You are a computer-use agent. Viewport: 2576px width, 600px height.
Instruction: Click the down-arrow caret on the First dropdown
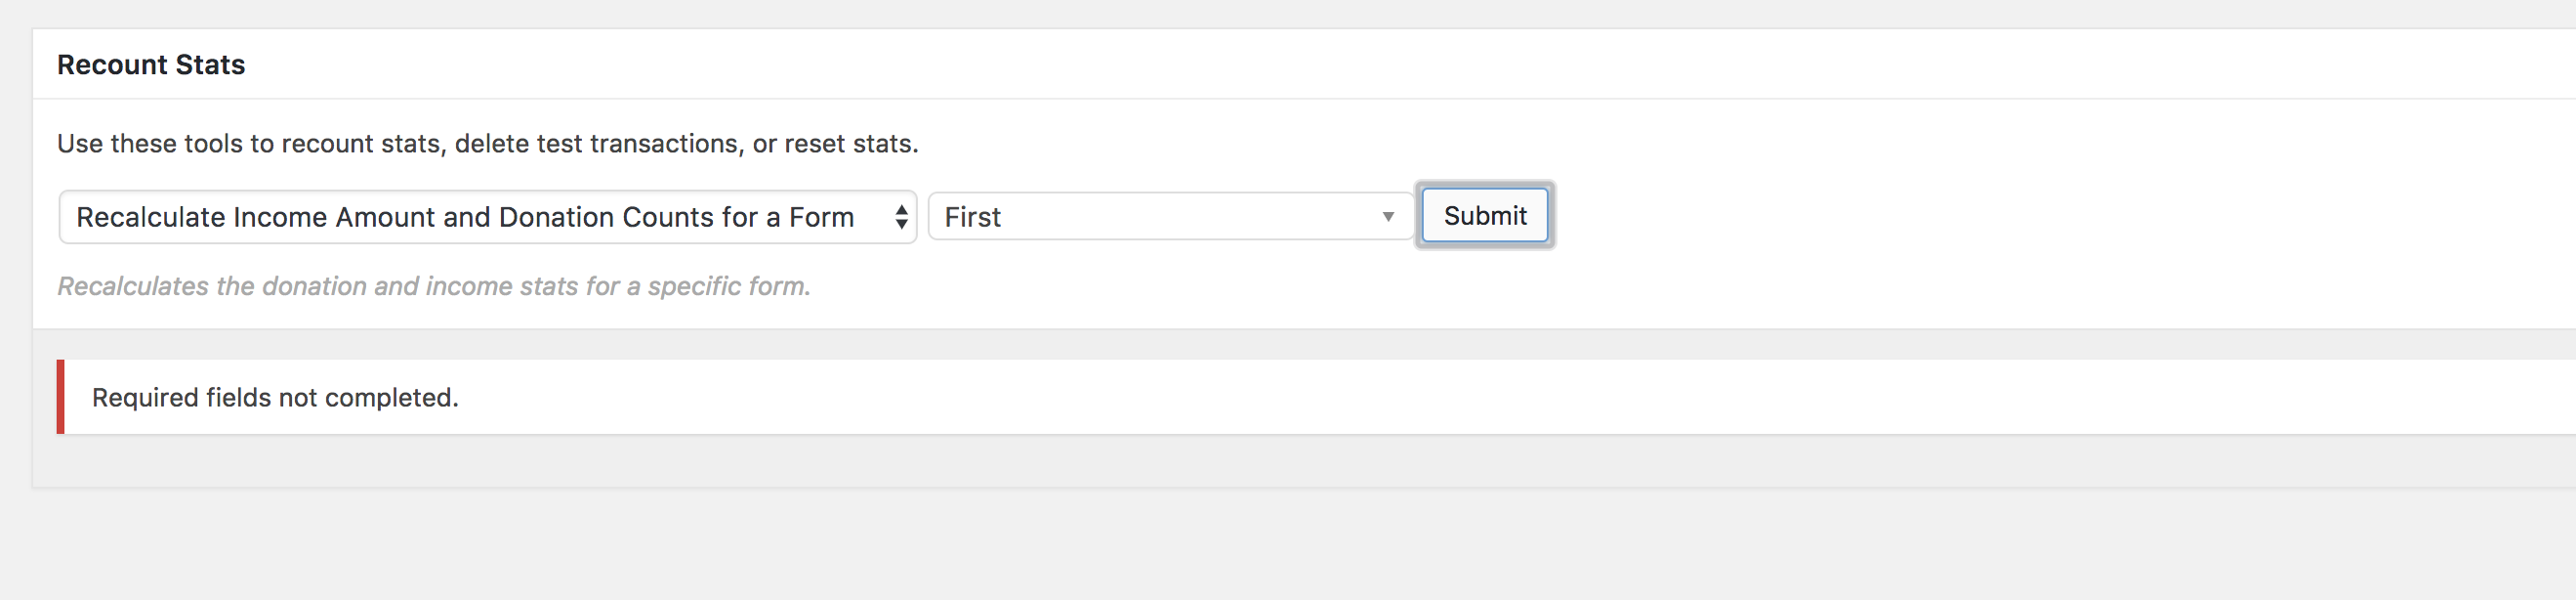pos(1390,216)
